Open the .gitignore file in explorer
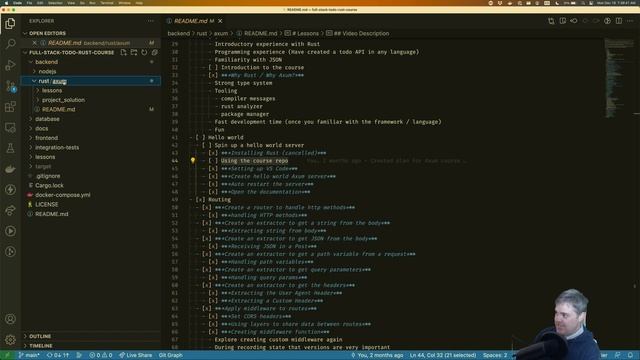The image size is (640, 360). [48, 176]
